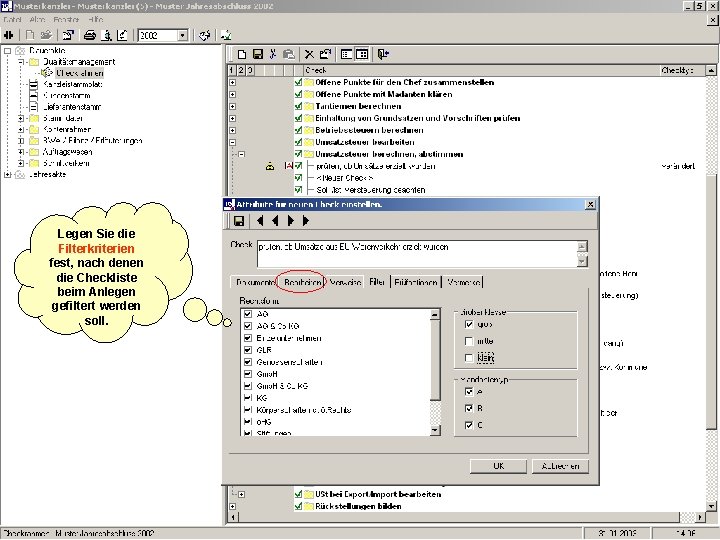The height and width of the screenshot is (540, 720).
Task: Toggle Mandantentyp A checkbox
Action: point(469,392)
